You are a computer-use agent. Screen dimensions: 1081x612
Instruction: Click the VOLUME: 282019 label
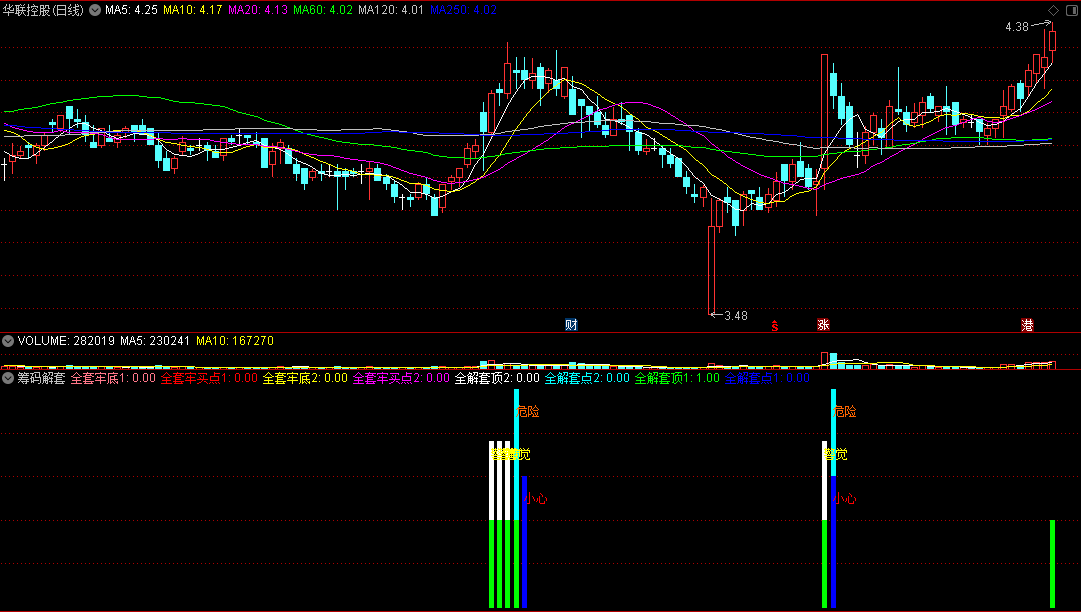[x=66, y=341]
